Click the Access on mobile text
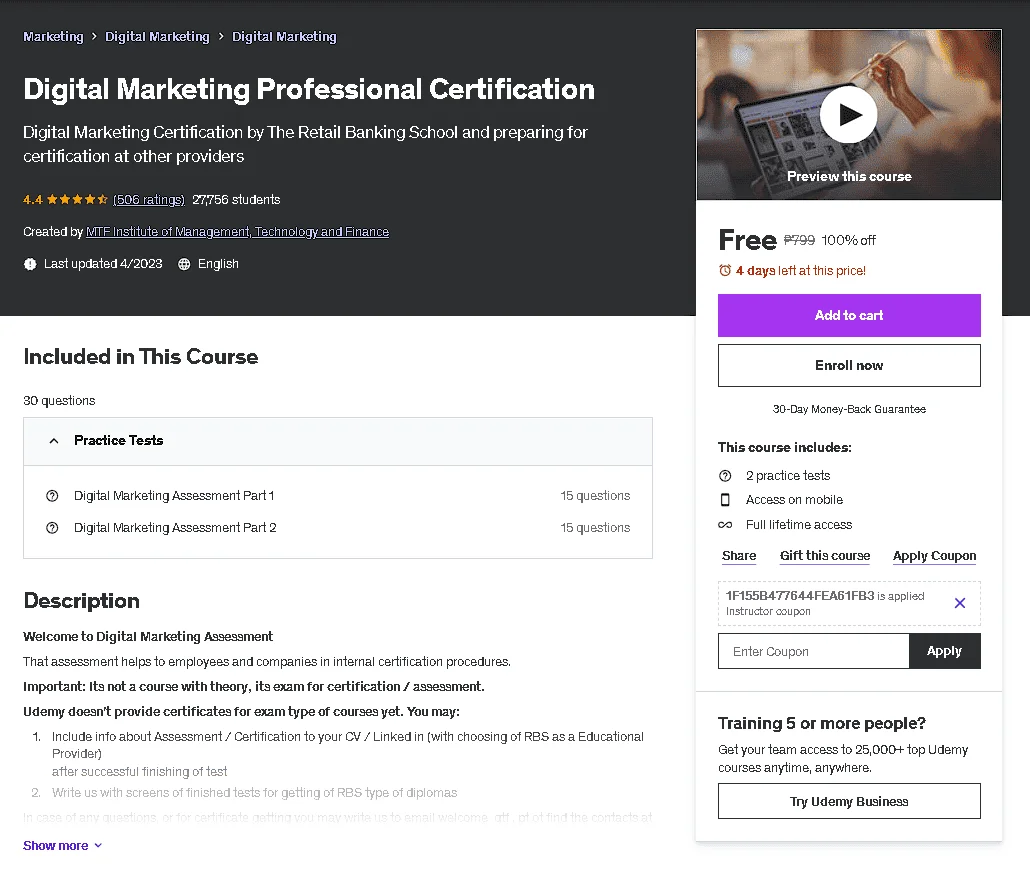 794,499
